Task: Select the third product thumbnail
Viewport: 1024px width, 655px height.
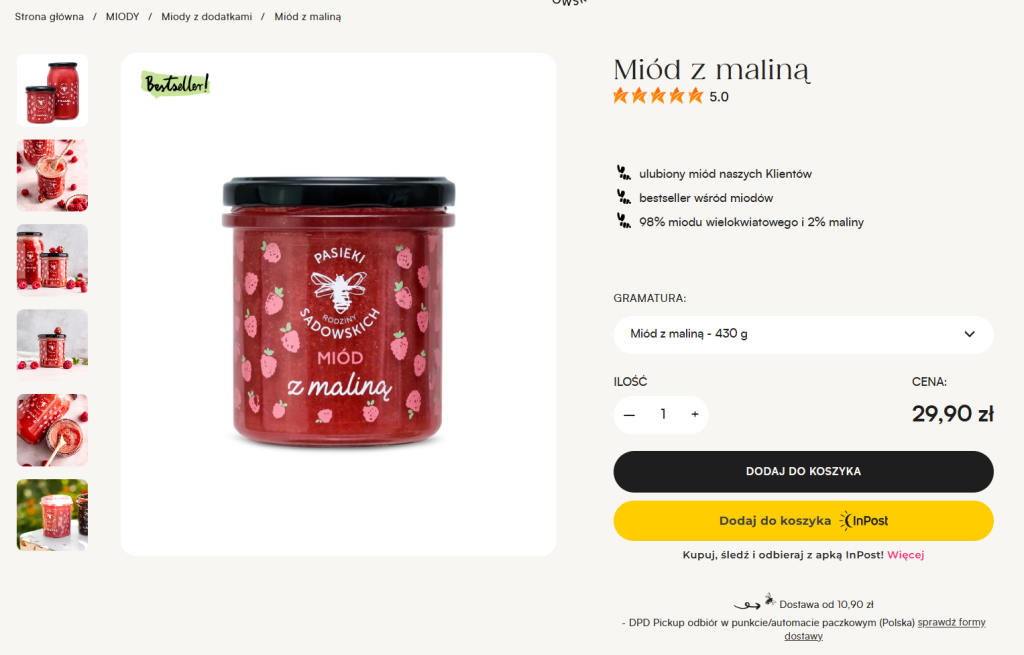Action: click(52, 260)
